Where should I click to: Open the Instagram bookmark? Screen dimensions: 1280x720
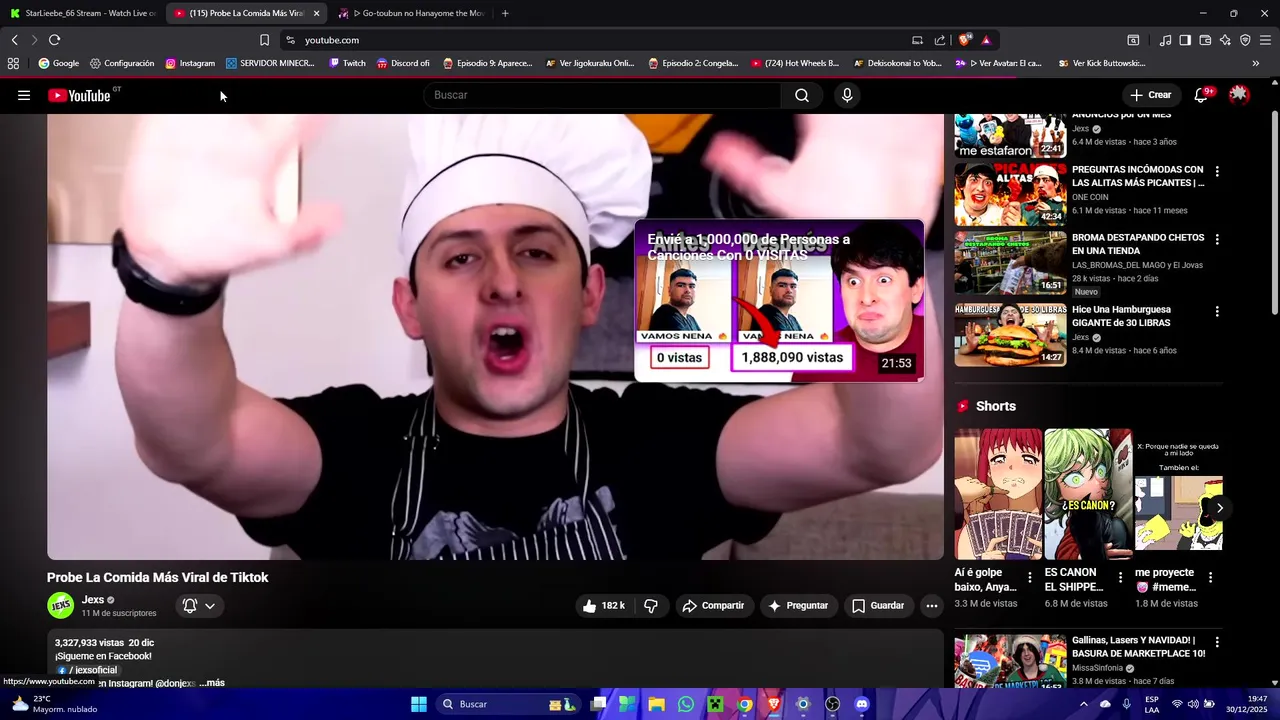coord(190,63)
